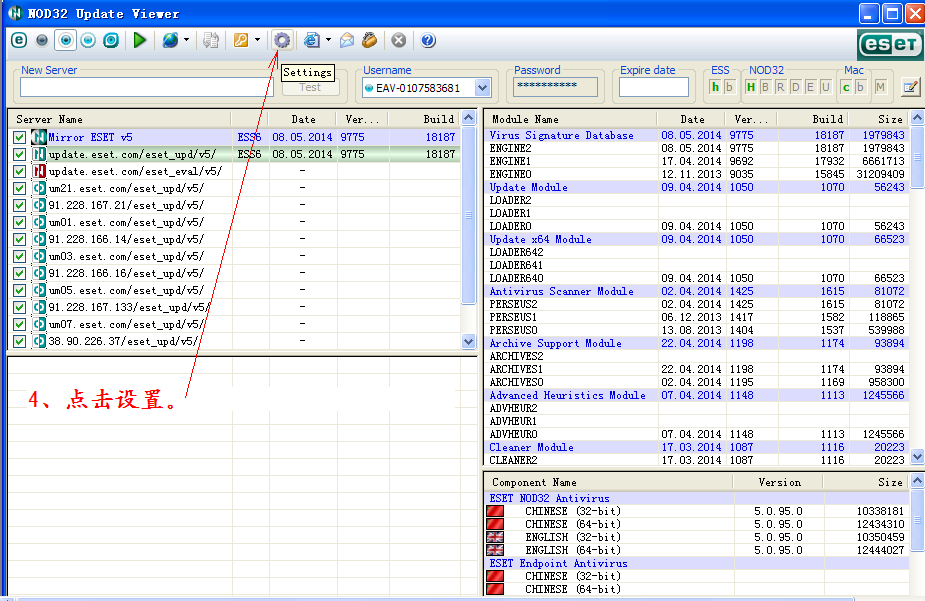
Task: Click the green 'h' icon in ESS group
Action: [x=715, y=87]
